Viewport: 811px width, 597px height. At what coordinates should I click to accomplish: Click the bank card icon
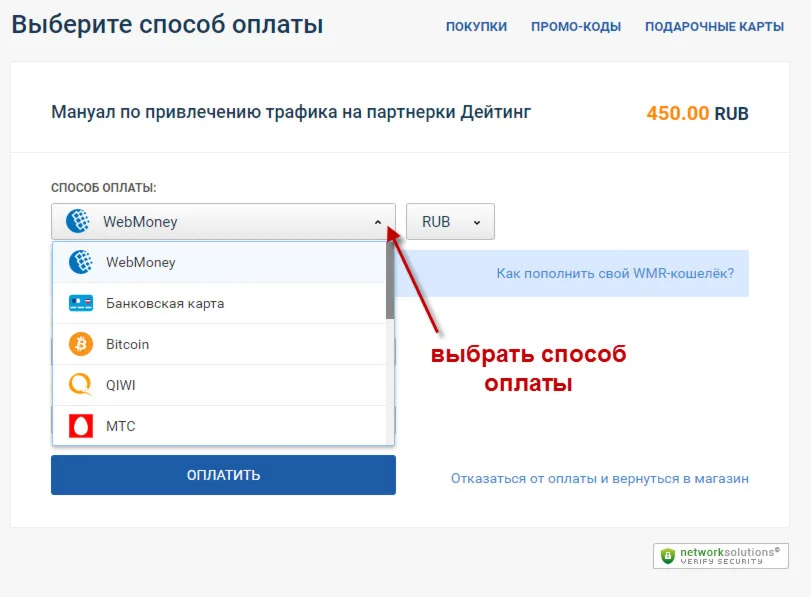point(81,303)
